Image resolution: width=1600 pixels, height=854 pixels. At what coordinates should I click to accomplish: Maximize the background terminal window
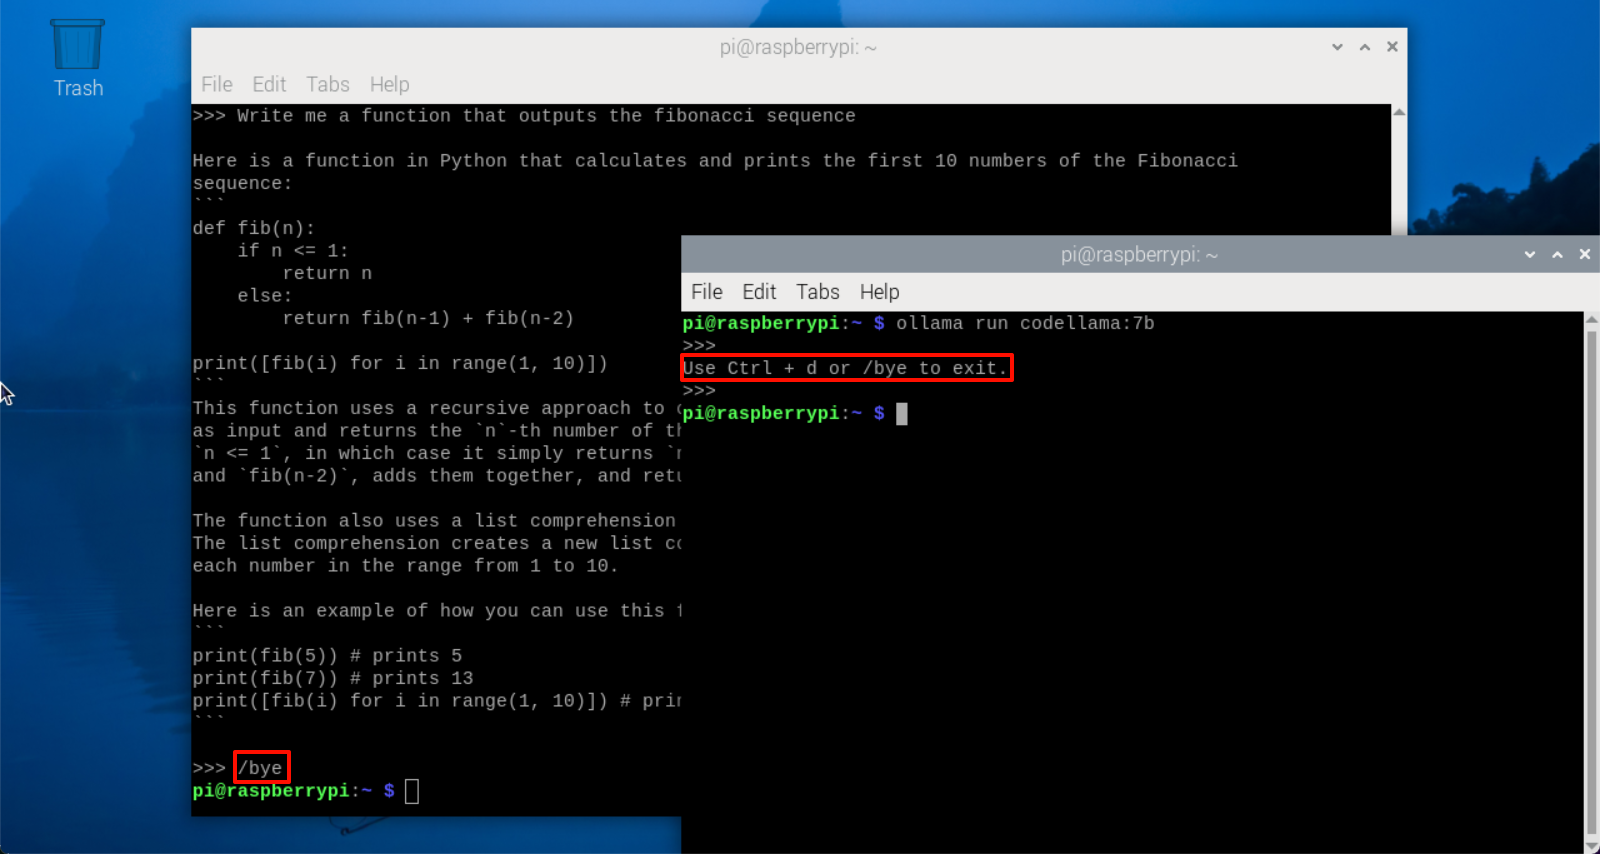(1364, 47)
